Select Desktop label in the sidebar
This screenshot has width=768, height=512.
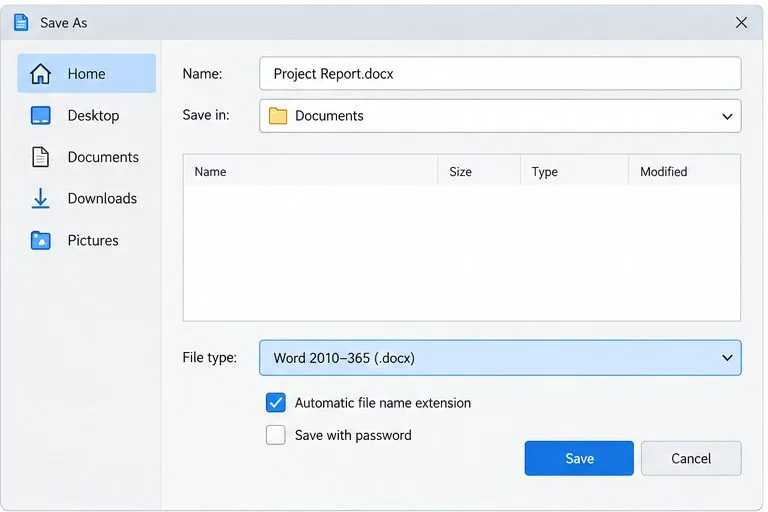93,116
